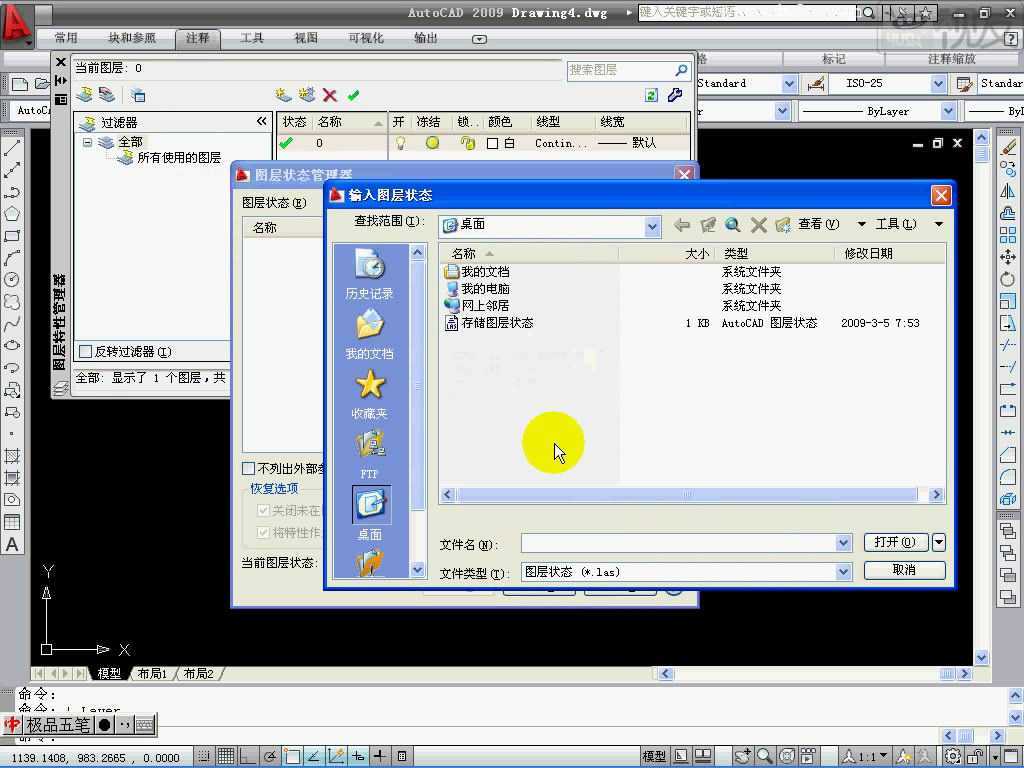The height and width of the screenshot is (768, 1024).
Task: Toggle Polar tracking in status bar
Action: click(270, 756)
